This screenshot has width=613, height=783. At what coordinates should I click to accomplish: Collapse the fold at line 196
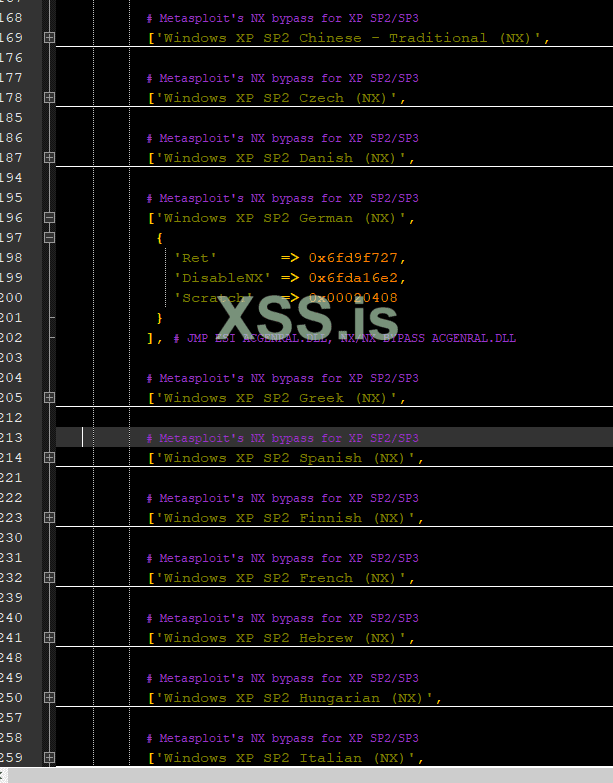(x=49, y=217)
